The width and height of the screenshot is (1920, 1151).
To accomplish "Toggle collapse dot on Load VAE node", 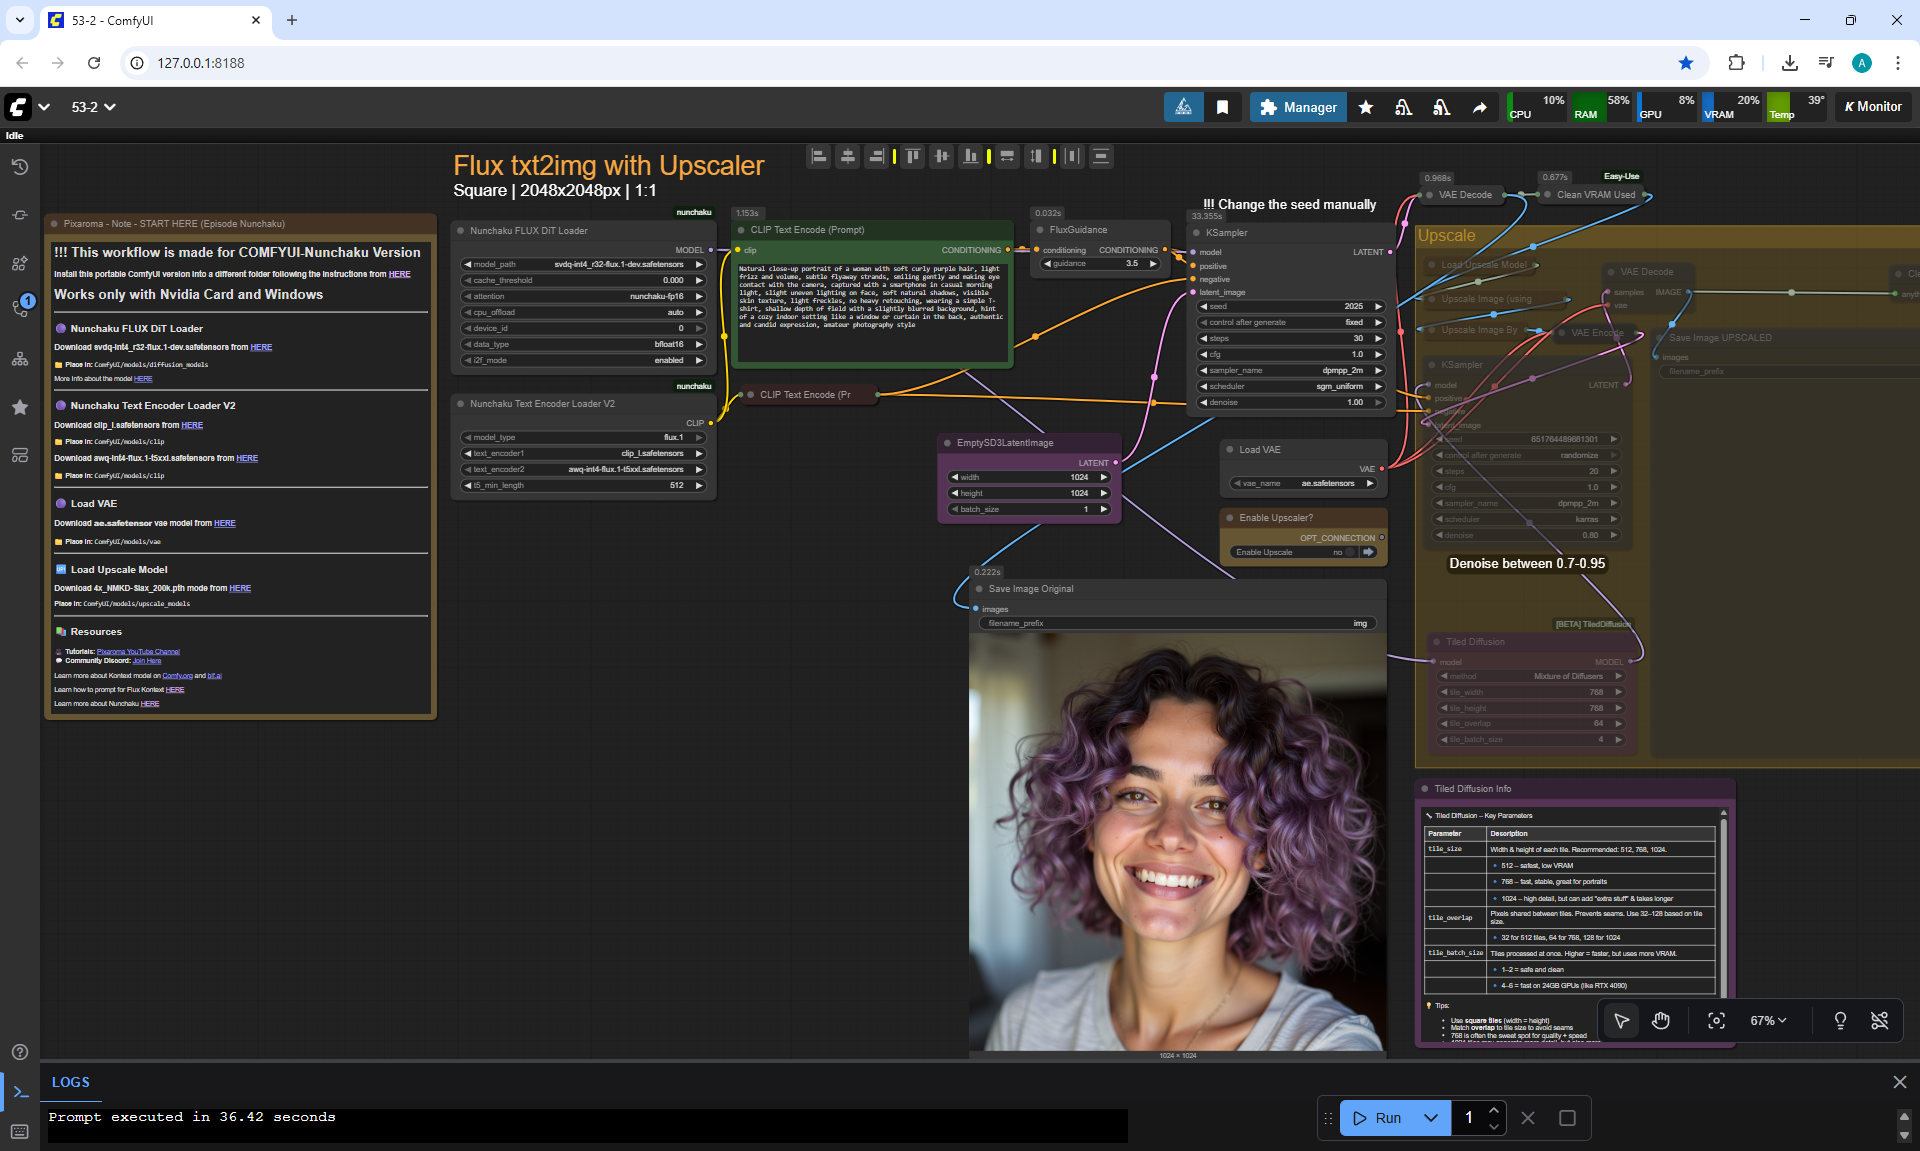I will (1229, 450).
